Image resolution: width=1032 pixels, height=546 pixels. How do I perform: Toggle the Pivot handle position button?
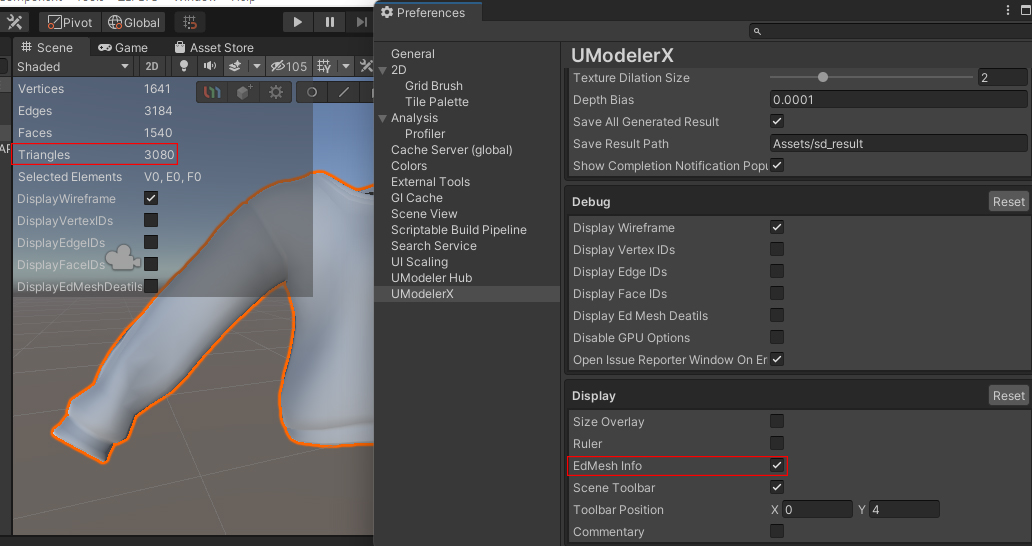pyautogui.click(x=70, y=22)
